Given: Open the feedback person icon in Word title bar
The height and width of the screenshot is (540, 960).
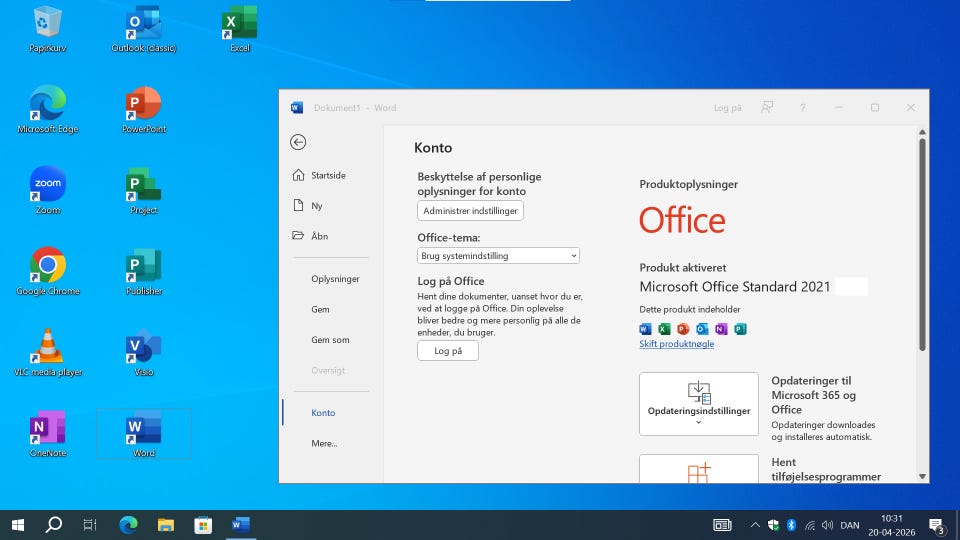Looking at the screenshot, I should point(767,107).
